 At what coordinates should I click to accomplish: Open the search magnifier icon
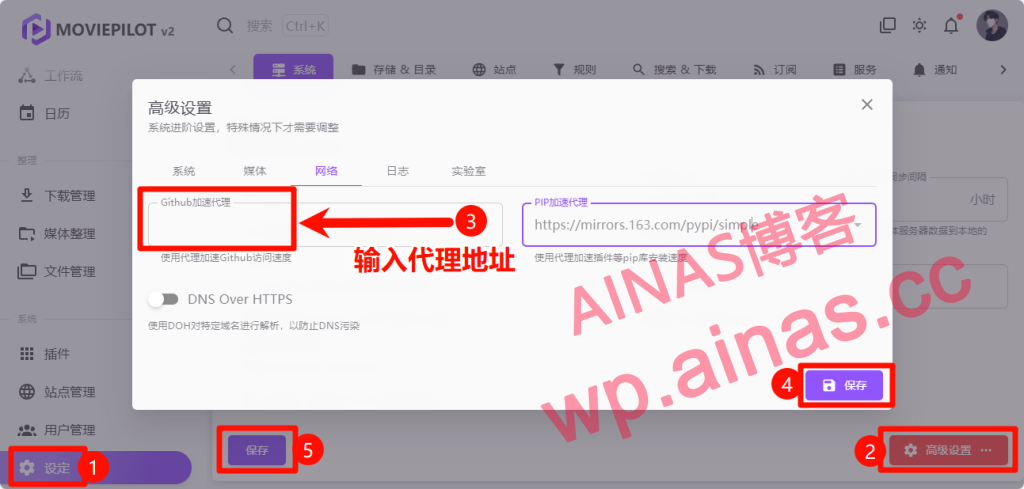point(225,26)
